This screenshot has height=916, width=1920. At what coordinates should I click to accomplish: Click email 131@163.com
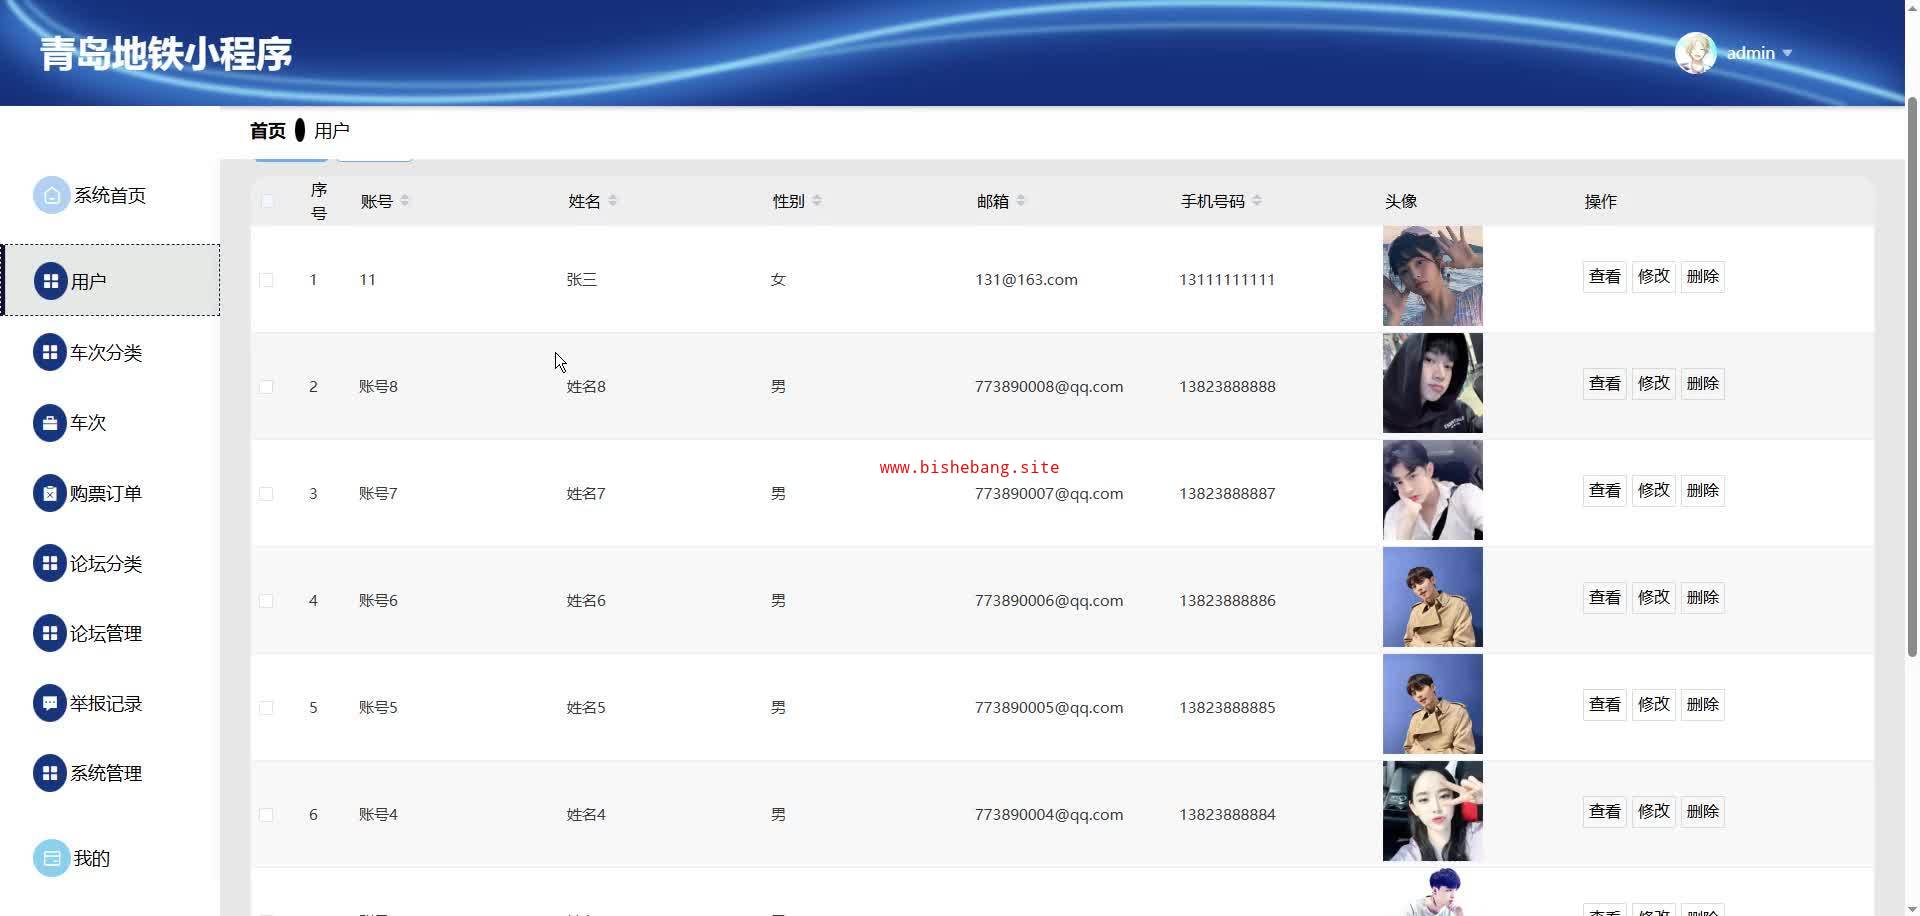(x=1026, y=280)
